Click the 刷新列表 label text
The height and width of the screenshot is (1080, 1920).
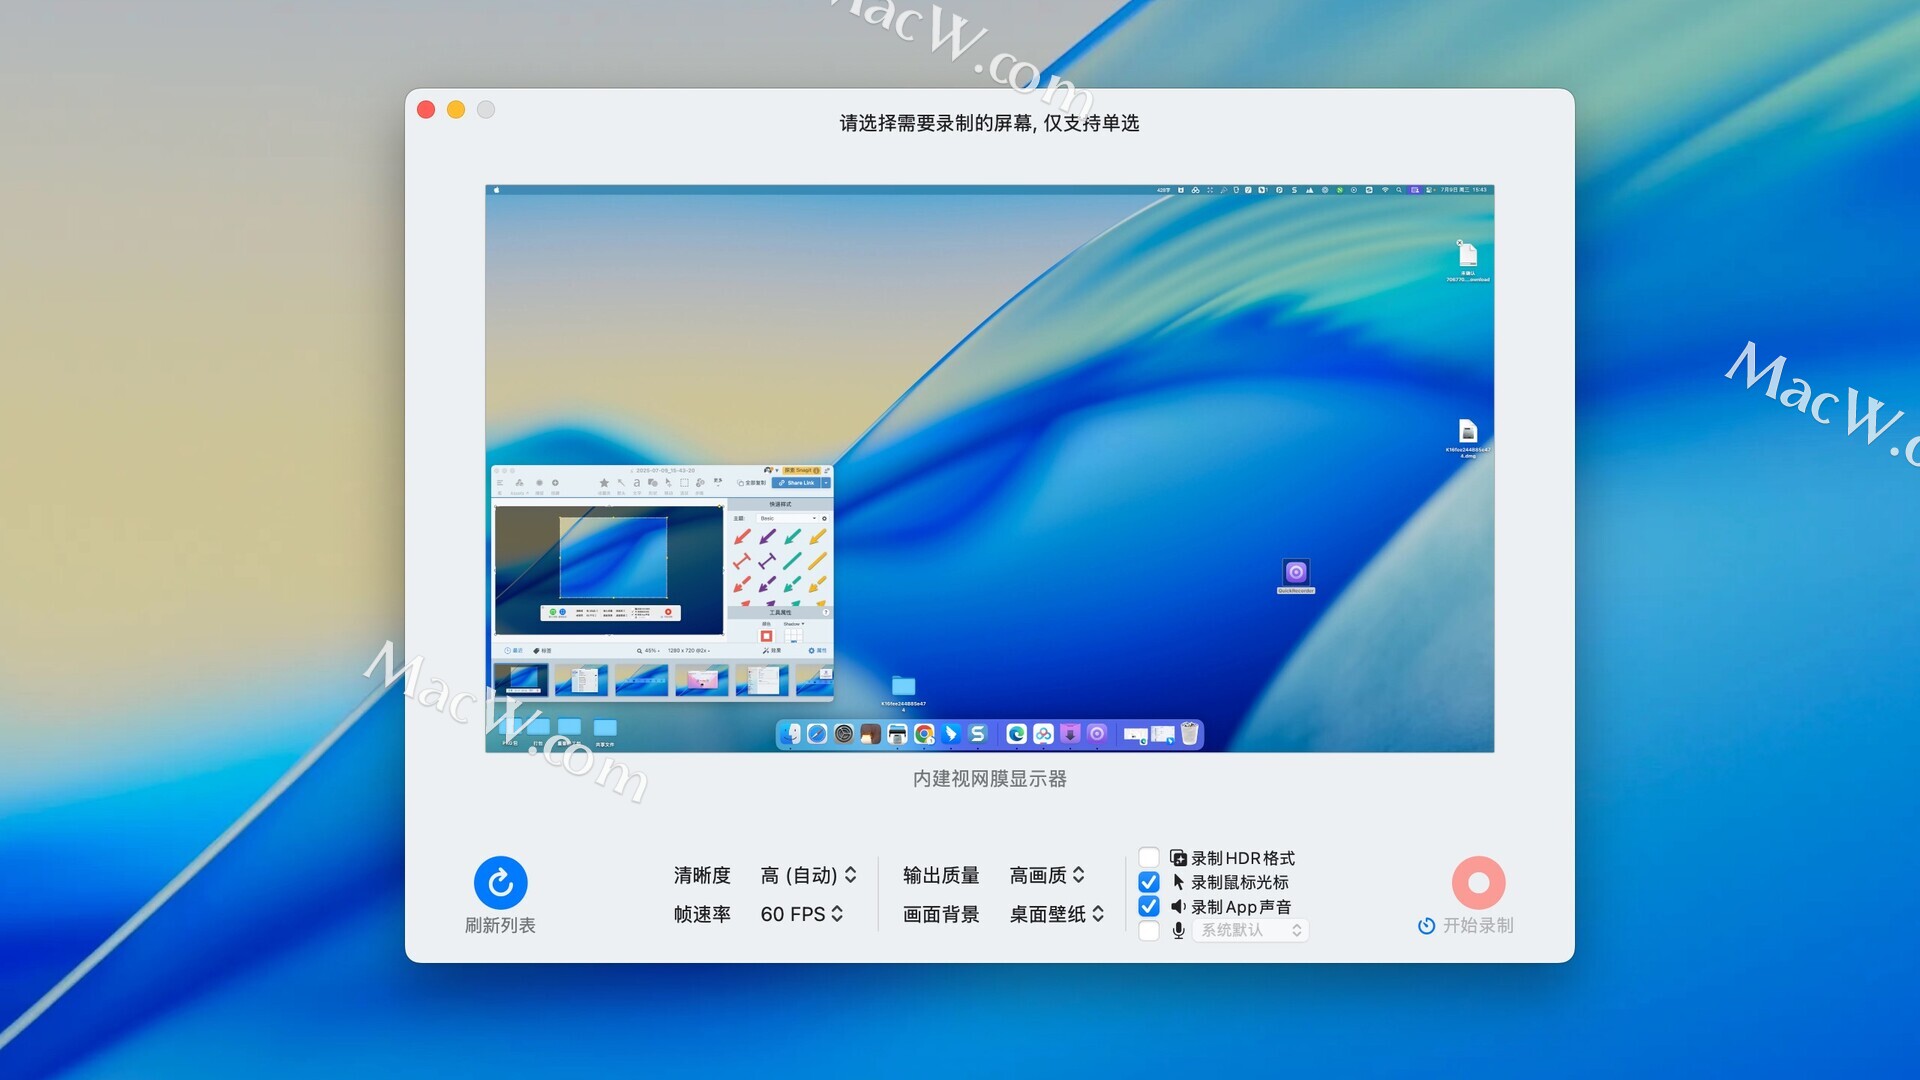[500, 926]
